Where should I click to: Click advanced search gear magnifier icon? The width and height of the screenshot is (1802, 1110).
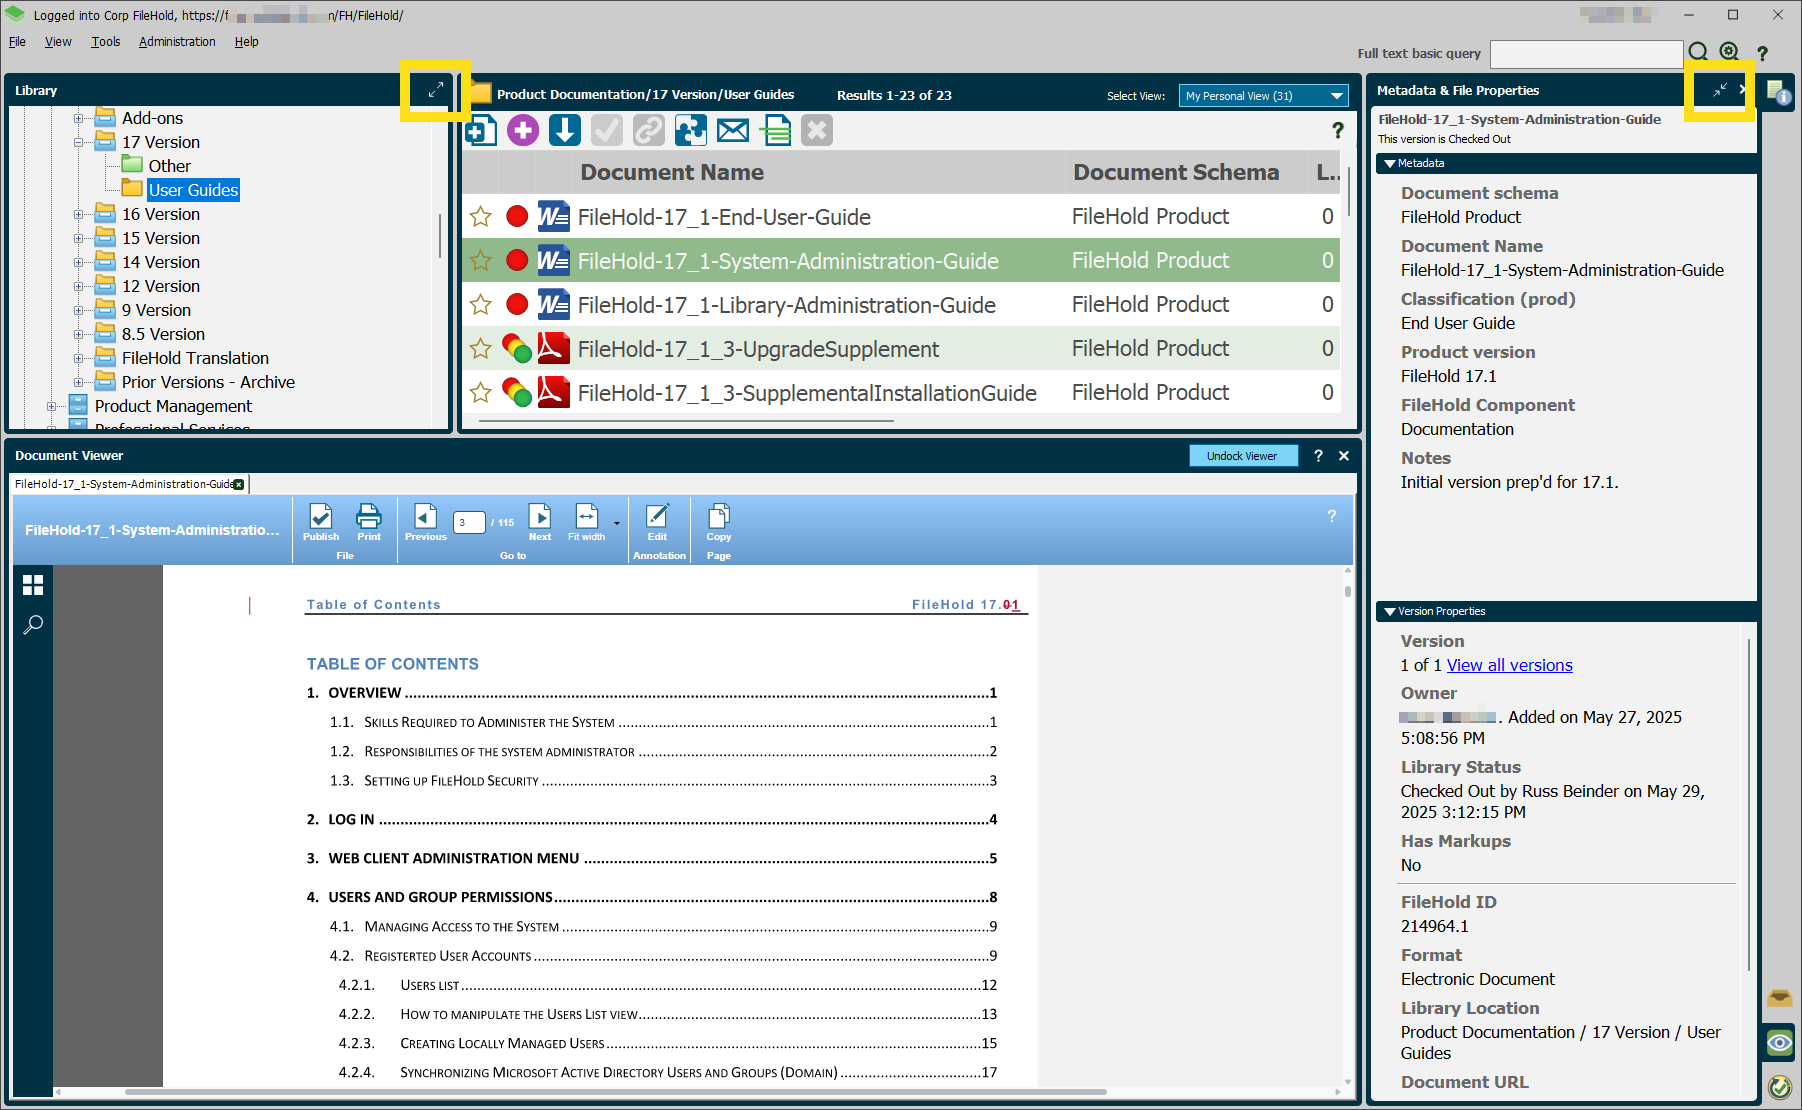coord(1729,52)
